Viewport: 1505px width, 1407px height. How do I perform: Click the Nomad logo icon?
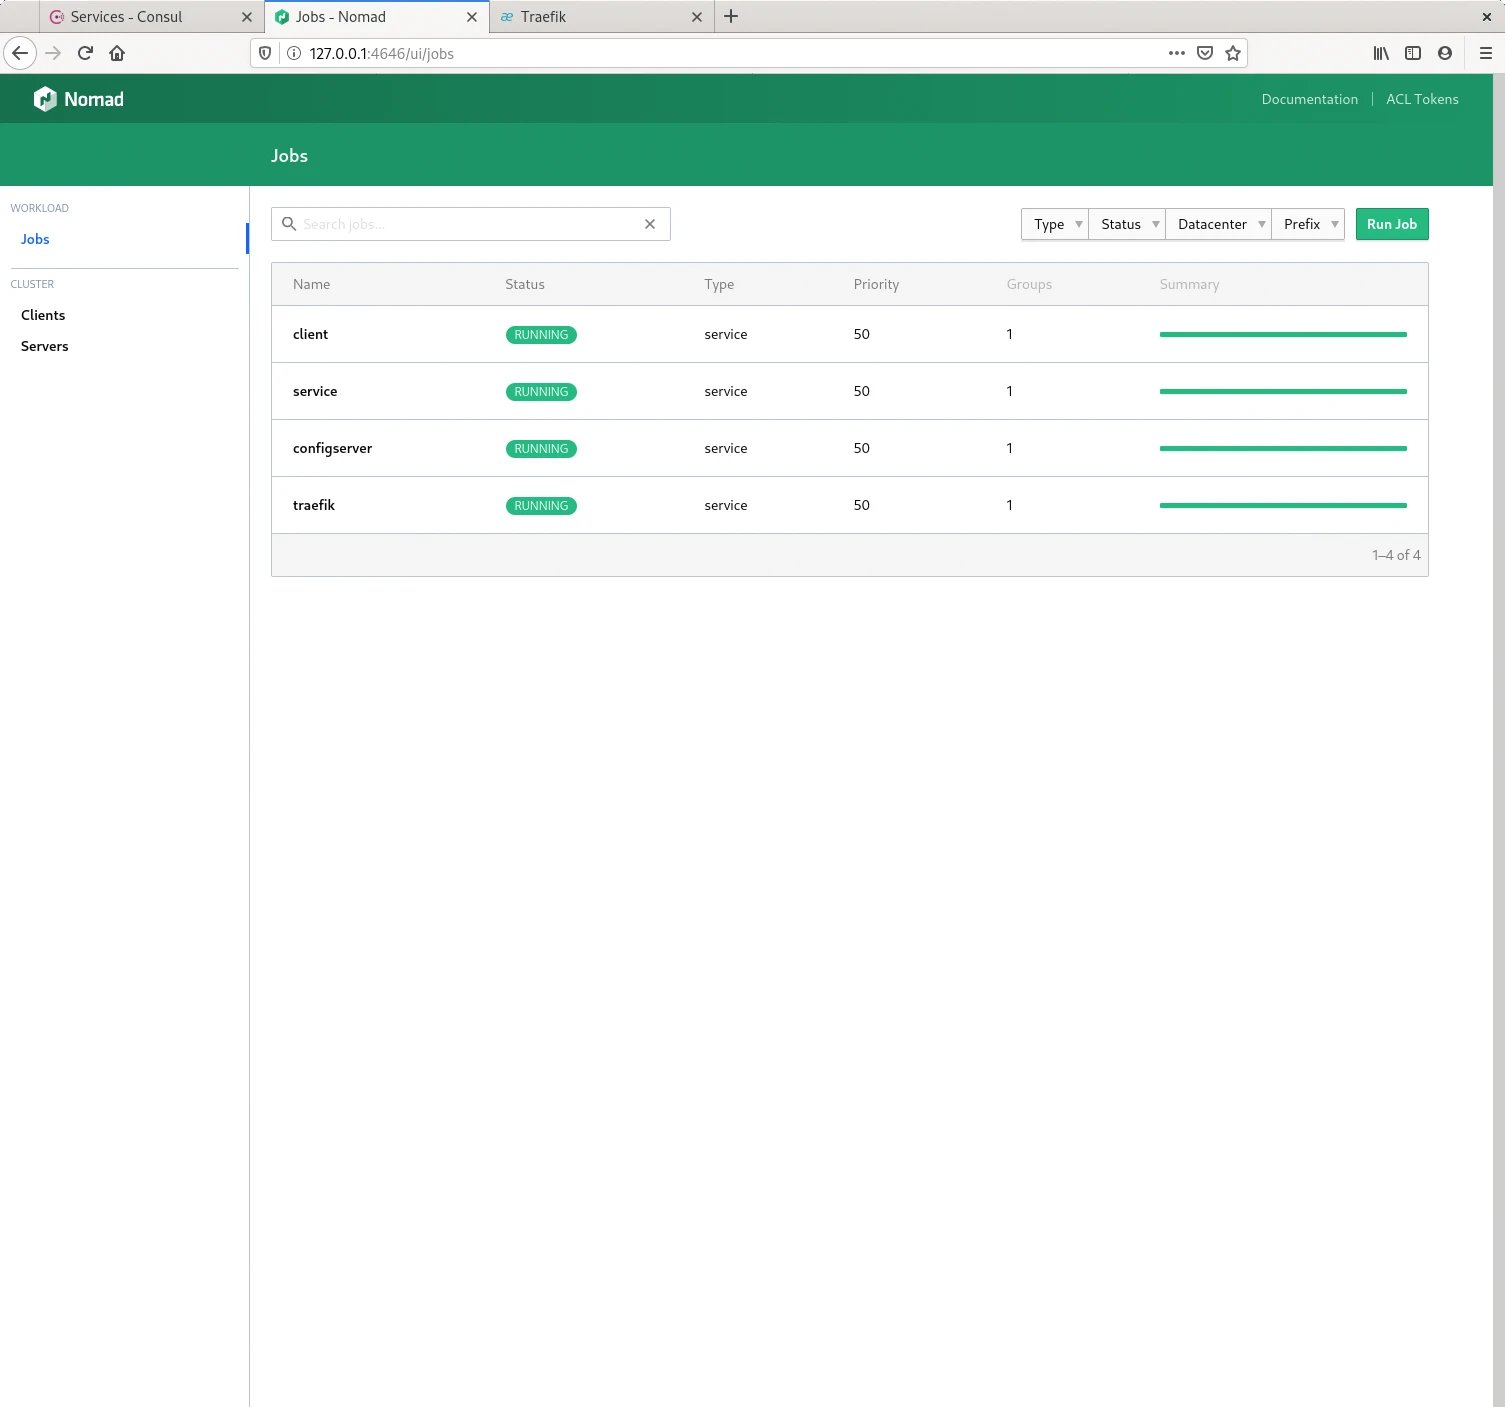click(45, 99)
